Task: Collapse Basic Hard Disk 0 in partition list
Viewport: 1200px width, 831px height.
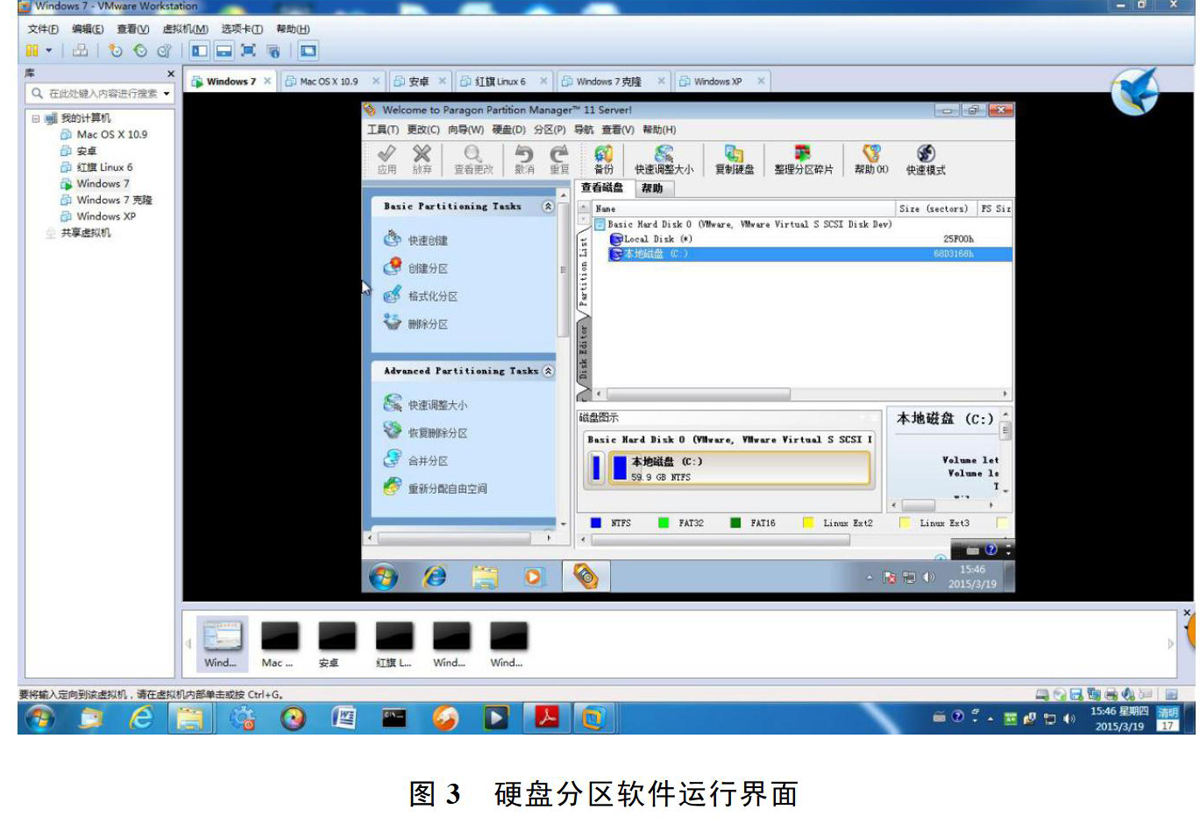Action: pyautogui.click(x=600, y=225)
